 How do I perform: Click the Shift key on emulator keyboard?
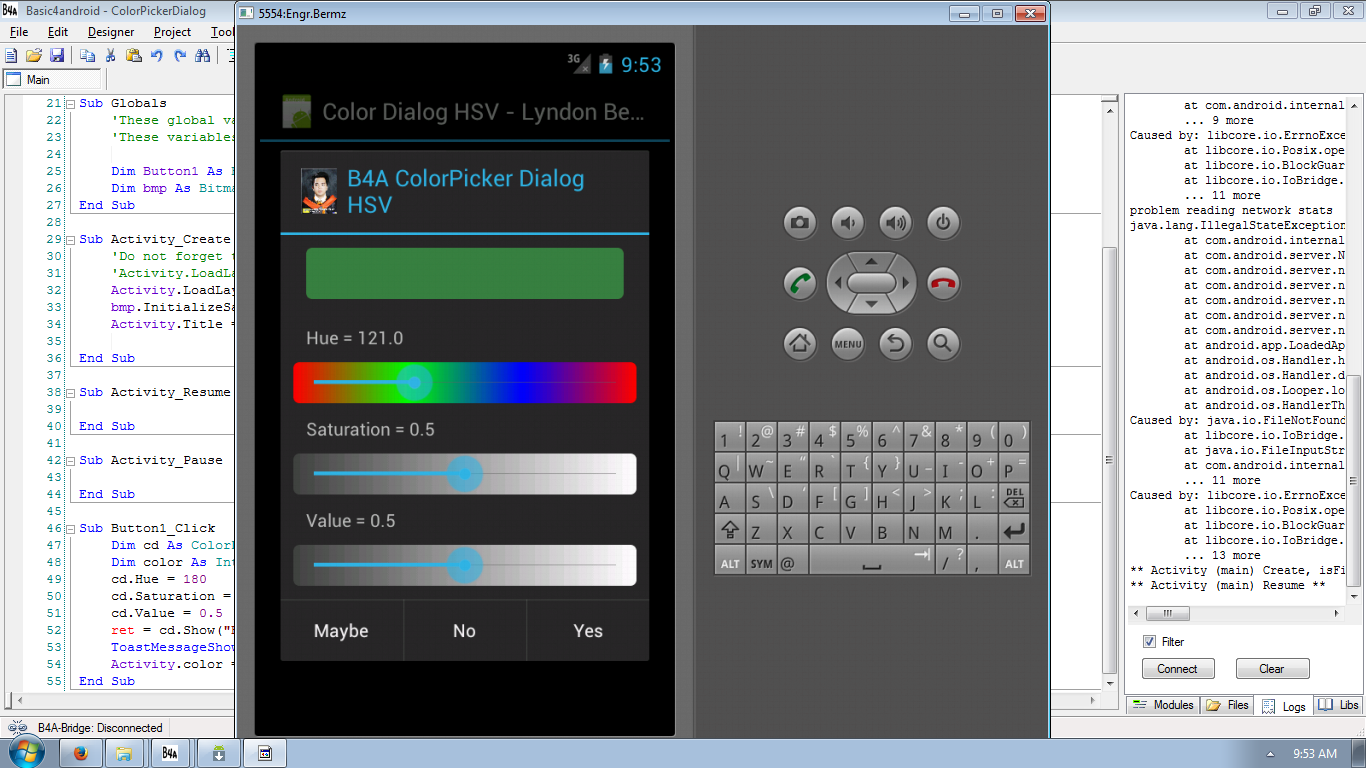(730, 531)
